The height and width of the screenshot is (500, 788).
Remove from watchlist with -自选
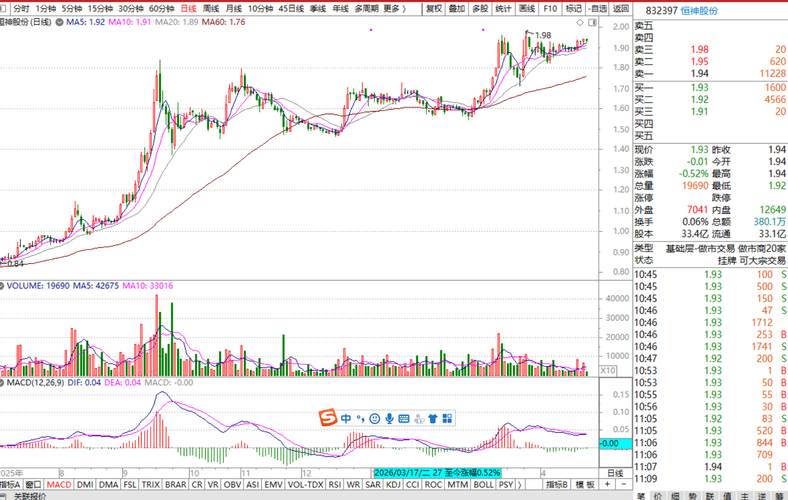pyautogui.click(x=598, y=9)
